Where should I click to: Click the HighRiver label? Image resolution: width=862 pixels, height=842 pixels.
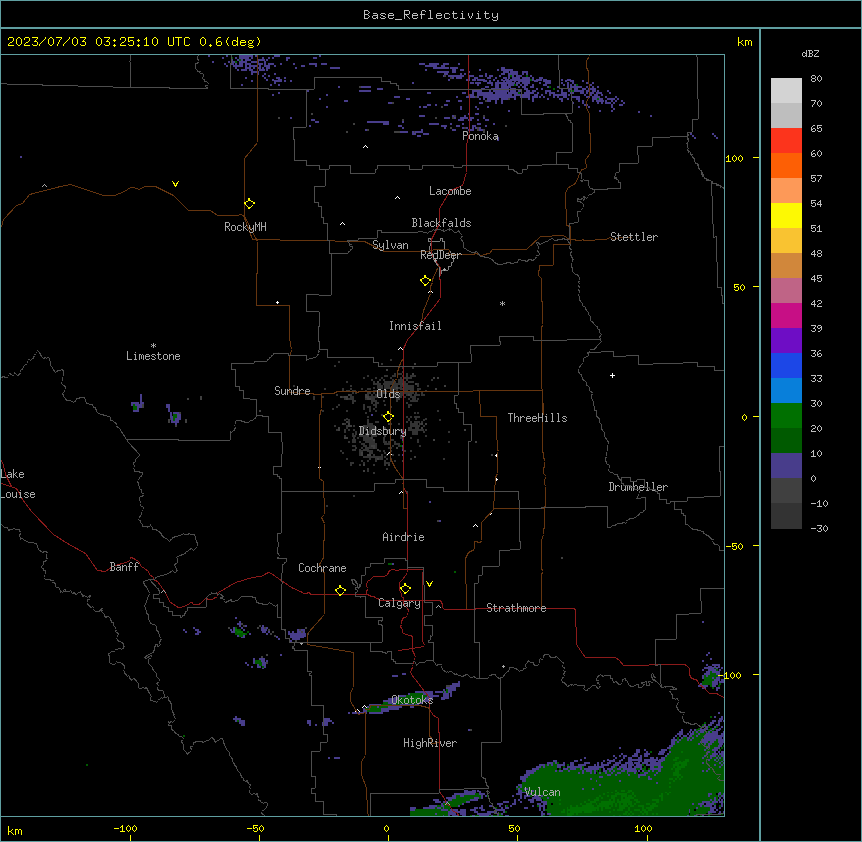[x=430, y=743]
